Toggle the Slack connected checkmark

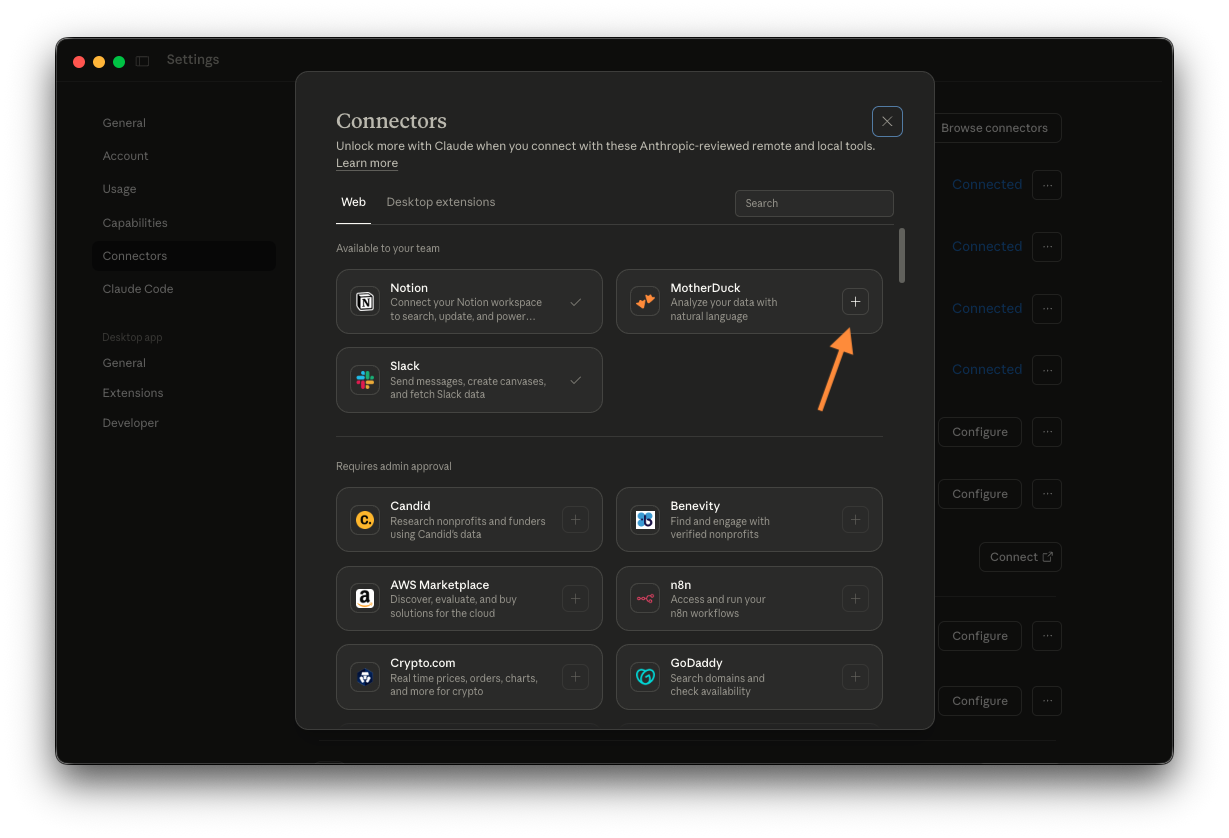pyautogui.click(x=576, y=380)
